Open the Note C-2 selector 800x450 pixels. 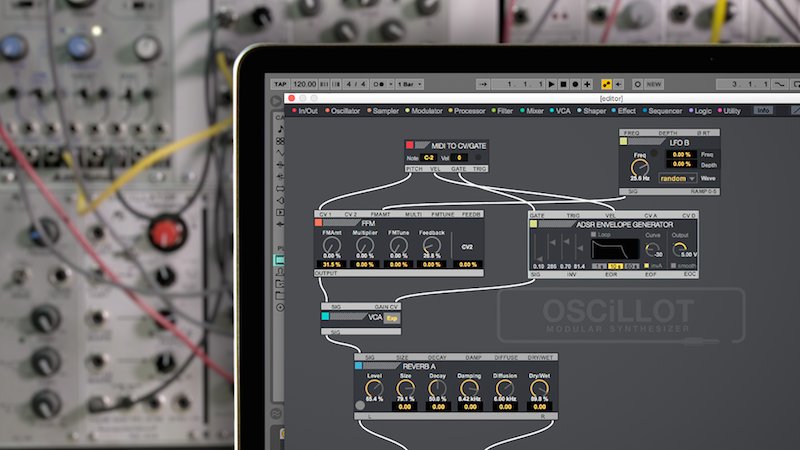click(428, 157)
